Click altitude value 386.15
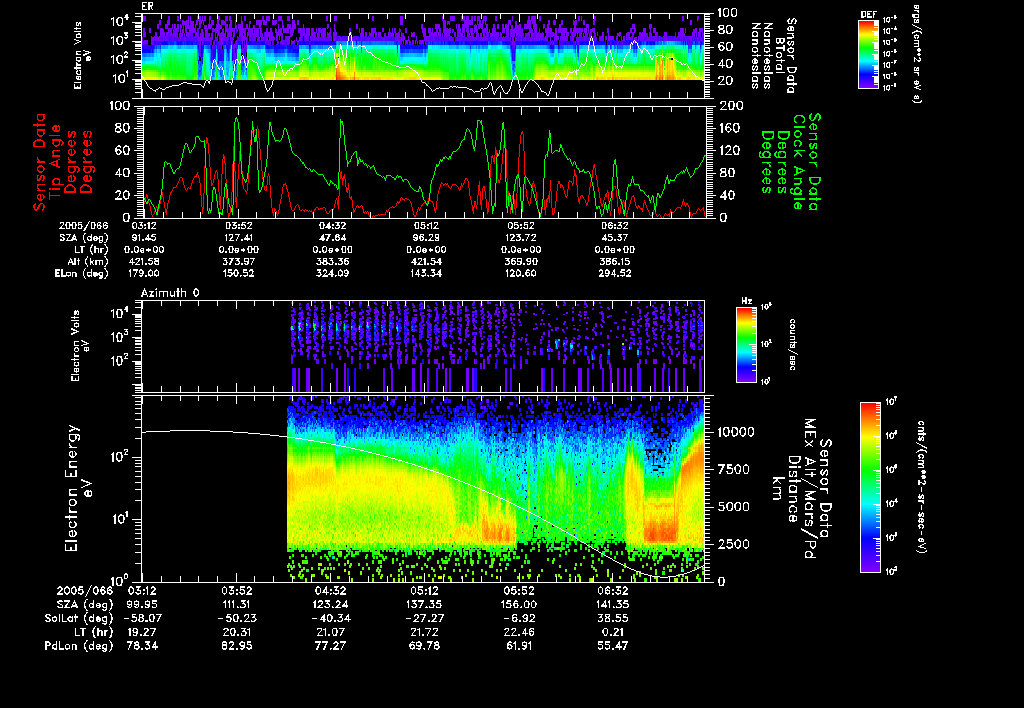Screen dimensions: 1024x708 [615, 262]
